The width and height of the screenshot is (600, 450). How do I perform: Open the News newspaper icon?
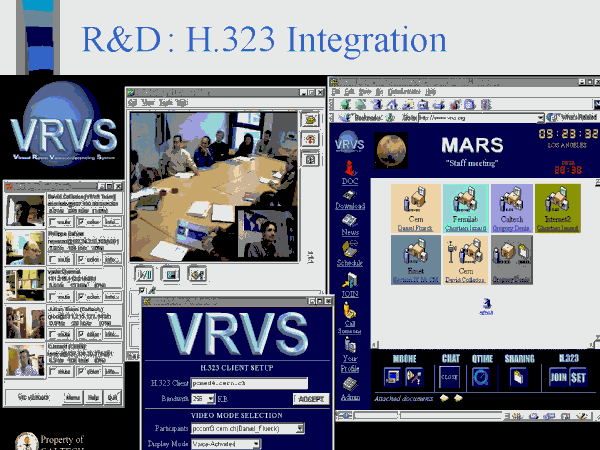pos(350,221)
